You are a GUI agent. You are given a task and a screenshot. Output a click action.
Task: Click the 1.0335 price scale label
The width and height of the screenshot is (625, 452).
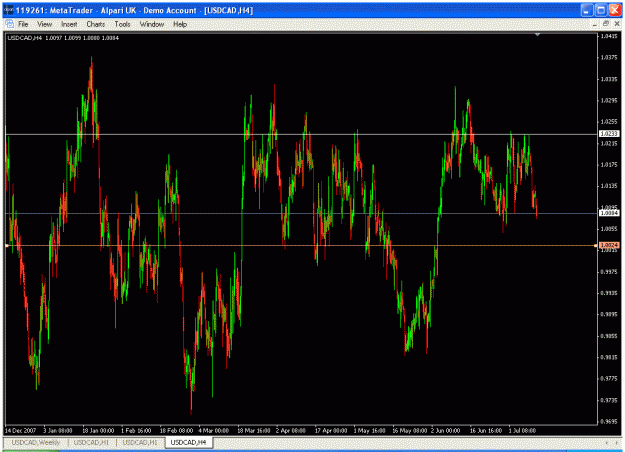[609, 79]
